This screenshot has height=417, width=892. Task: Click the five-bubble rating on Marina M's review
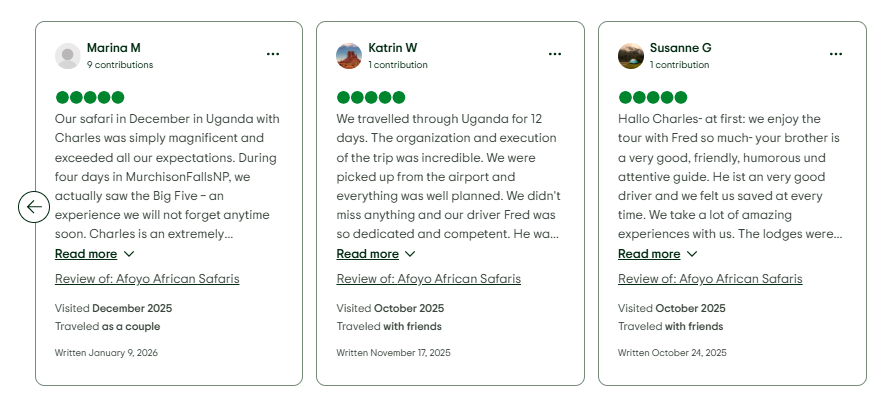coord(90,97)
